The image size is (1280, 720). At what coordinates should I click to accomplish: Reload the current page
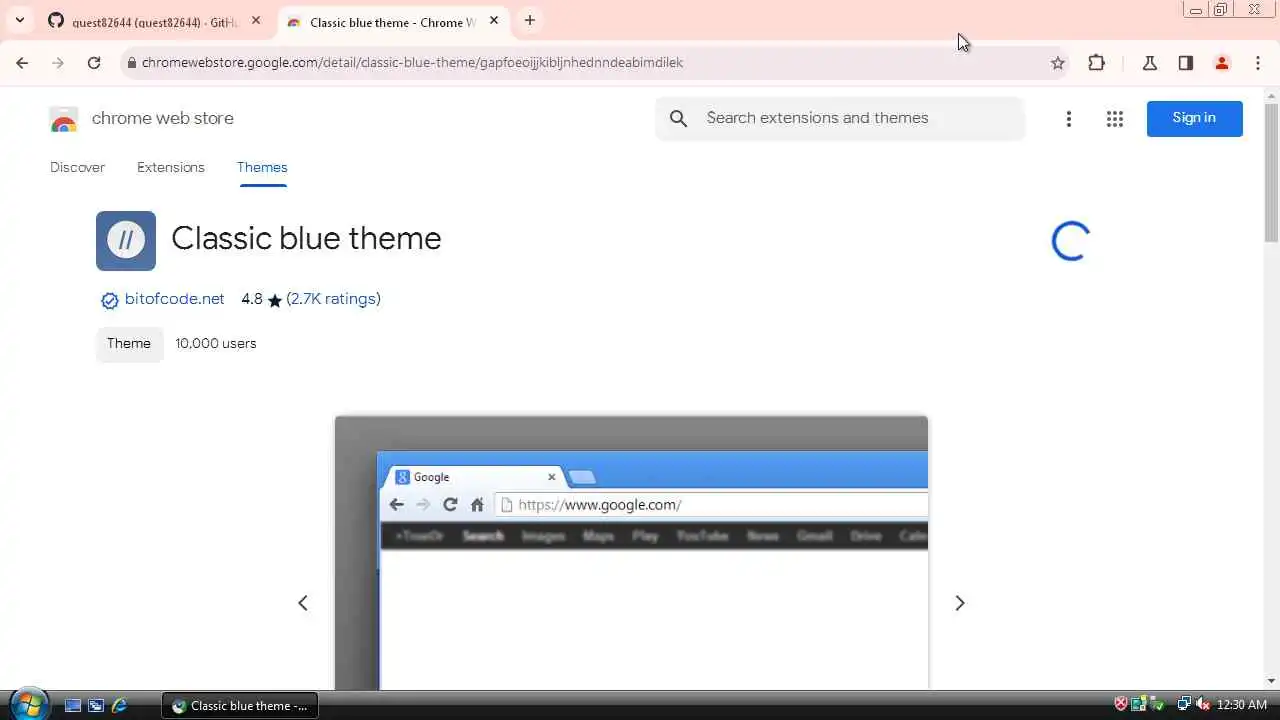pyautogui.click(x=94, y=63)
